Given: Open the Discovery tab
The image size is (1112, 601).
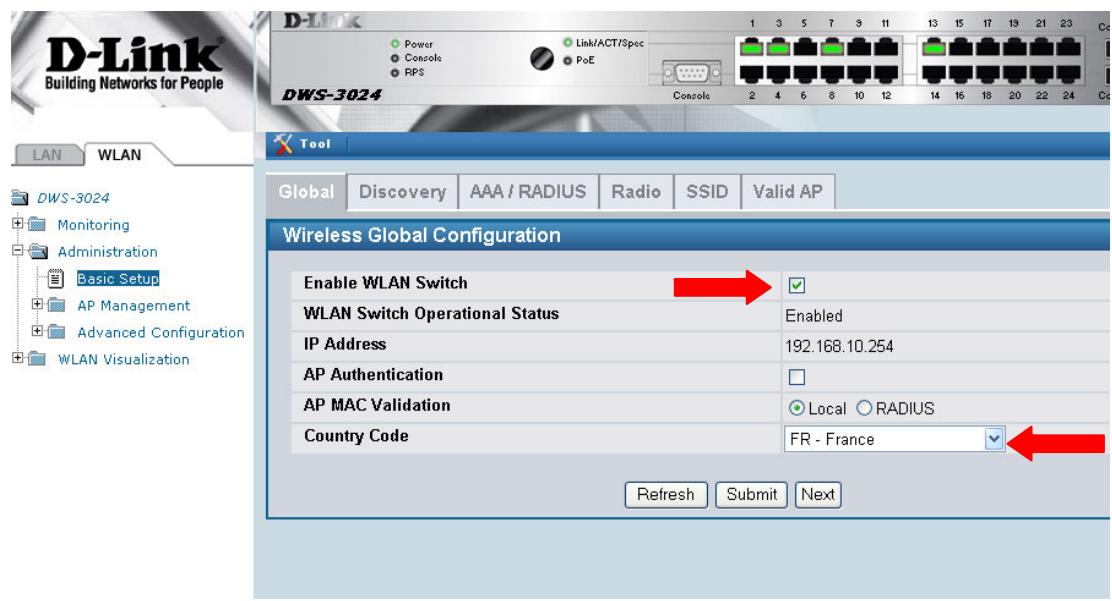Looking at the screenshot, I should coord(402,192).
